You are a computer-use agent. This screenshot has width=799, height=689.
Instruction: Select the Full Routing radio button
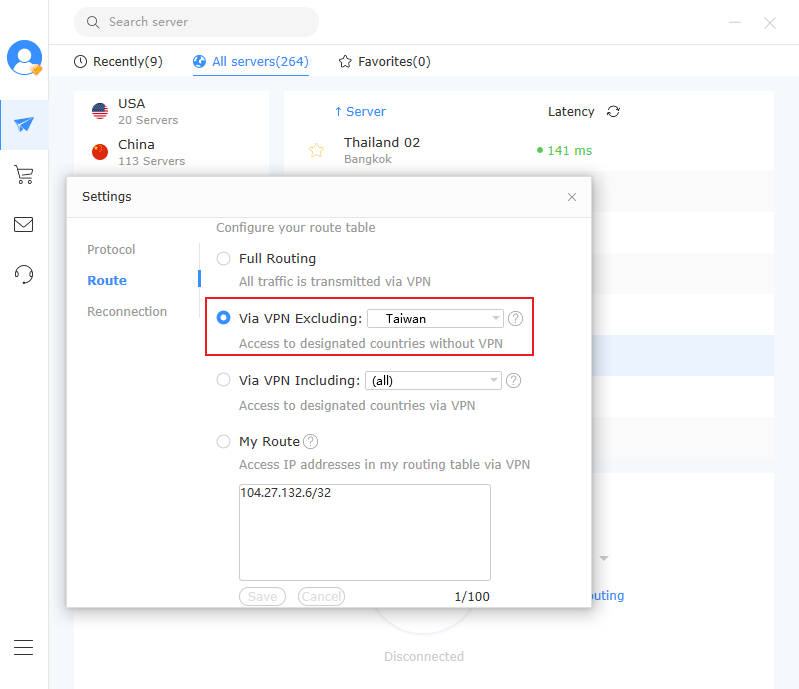[x=224, y=259]
